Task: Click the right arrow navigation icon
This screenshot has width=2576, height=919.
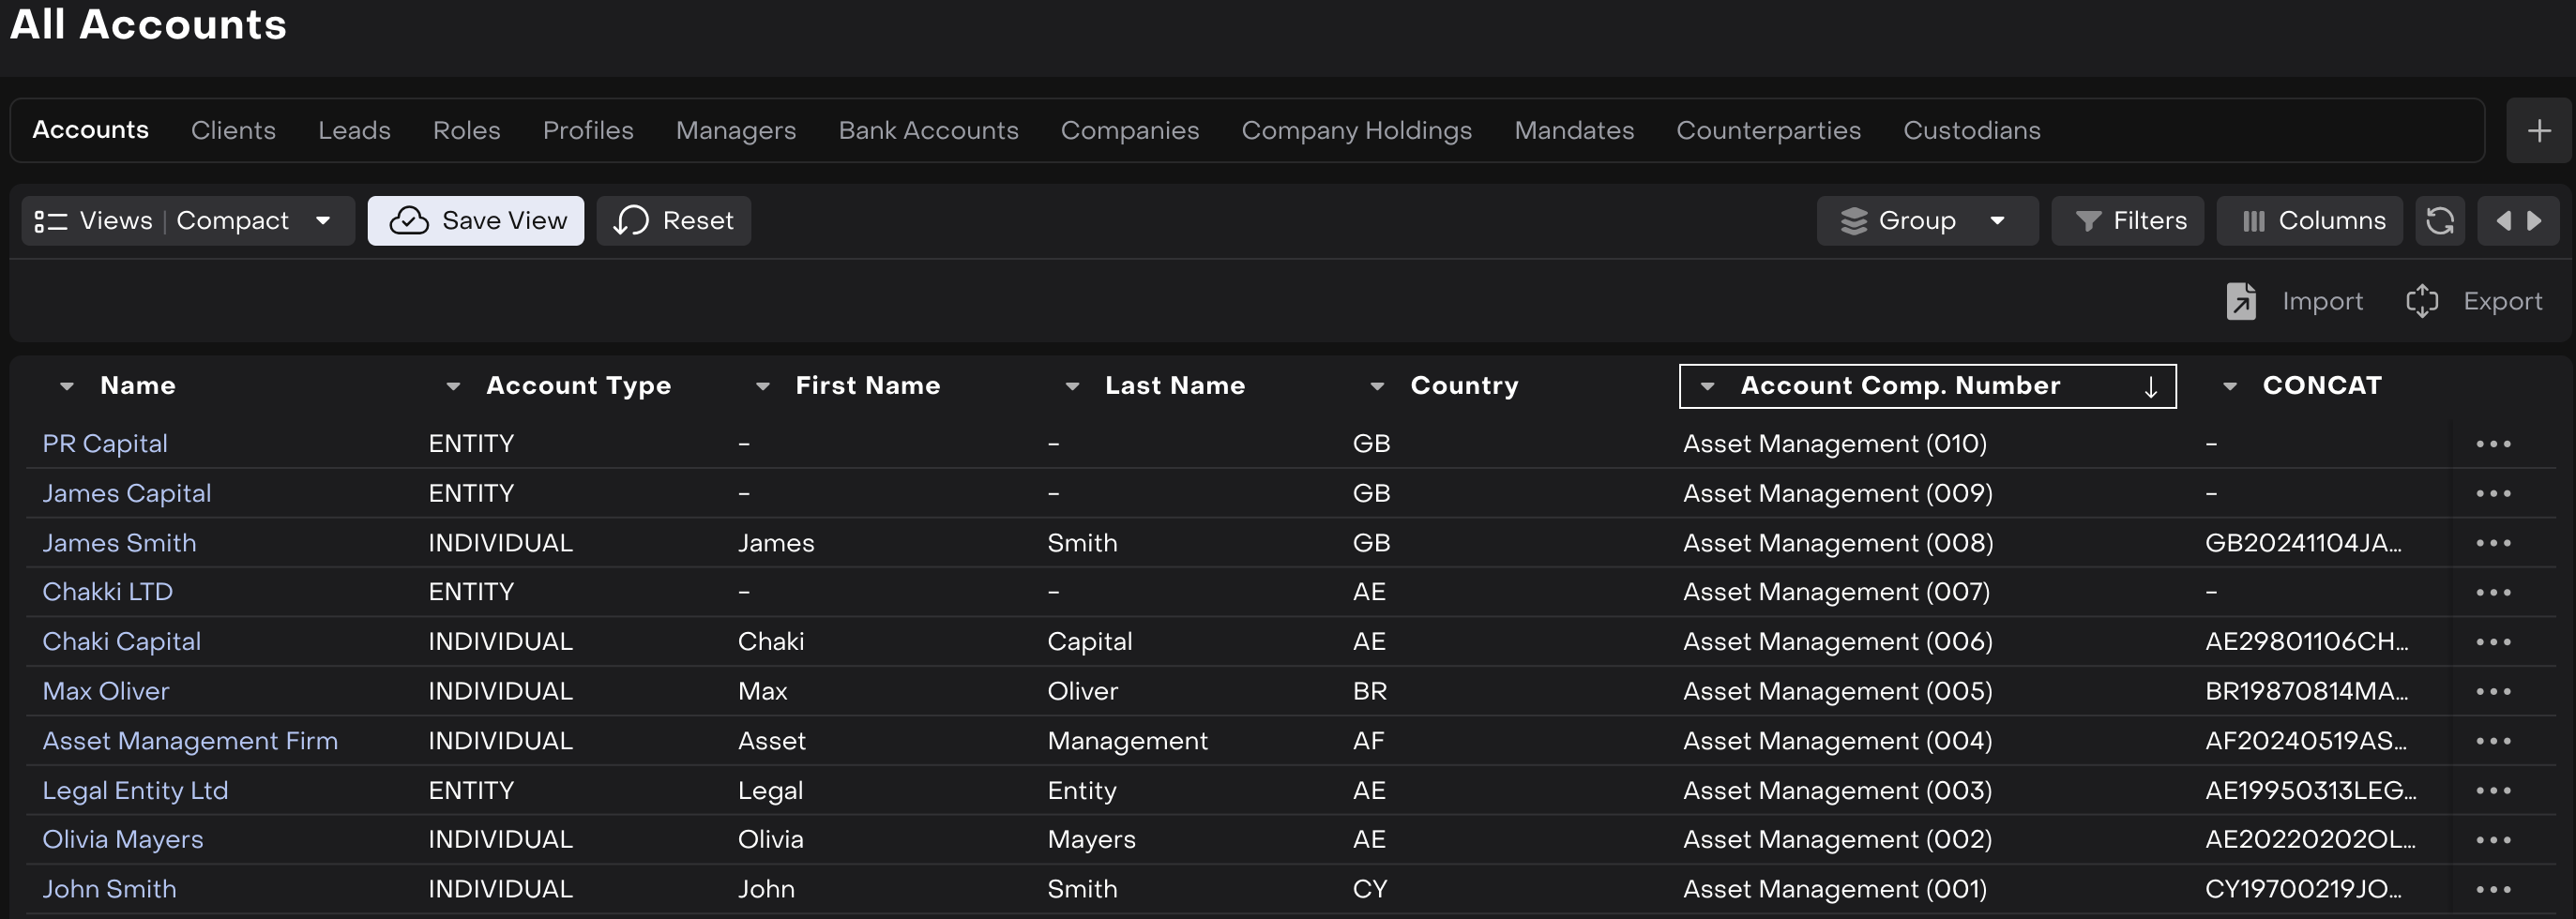Action: [2535, 220]
